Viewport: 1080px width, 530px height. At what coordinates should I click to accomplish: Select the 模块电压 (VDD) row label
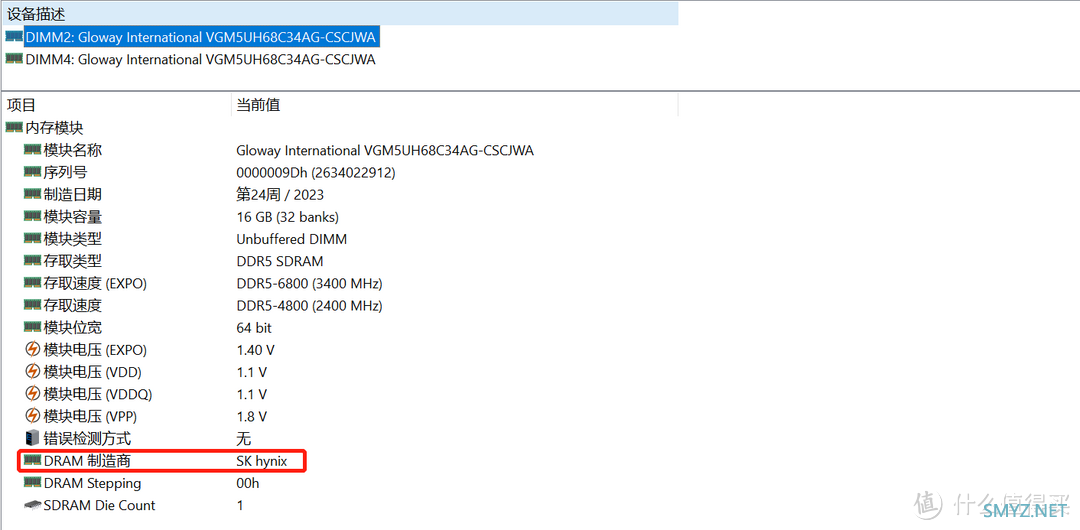tap(92, 372)
